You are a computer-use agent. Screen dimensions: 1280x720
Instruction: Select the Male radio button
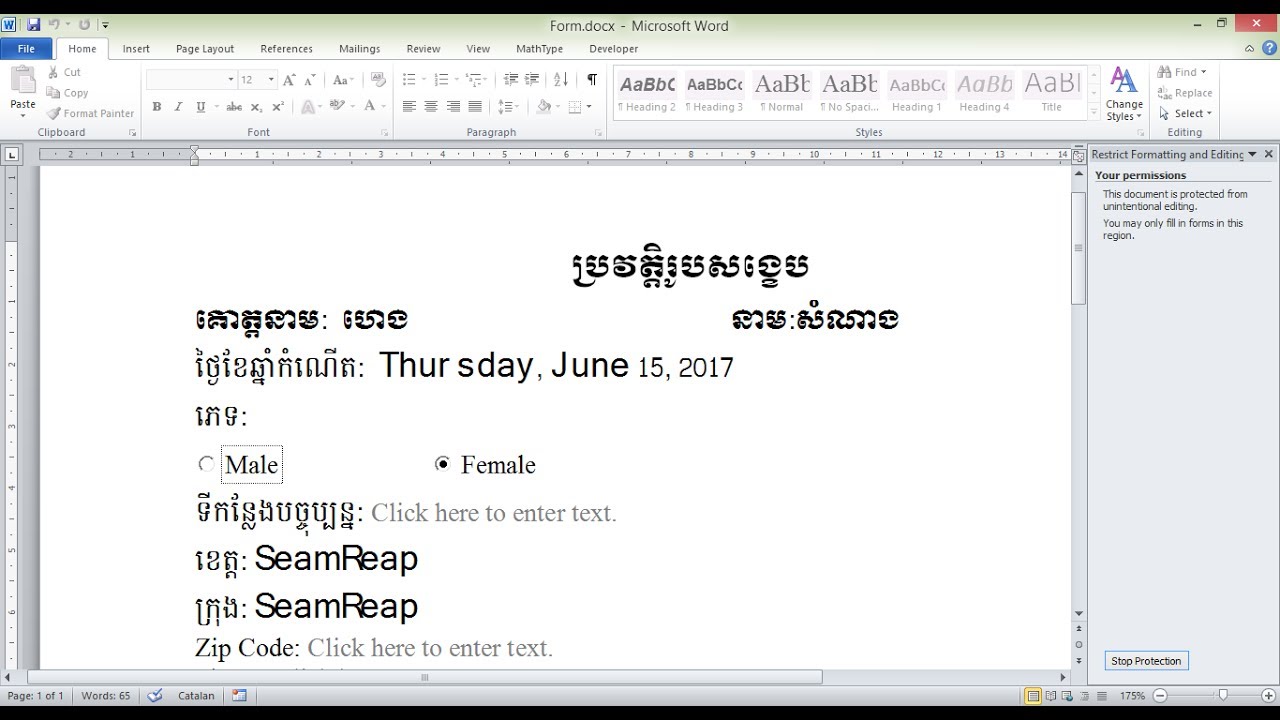[x=206, y=464]
